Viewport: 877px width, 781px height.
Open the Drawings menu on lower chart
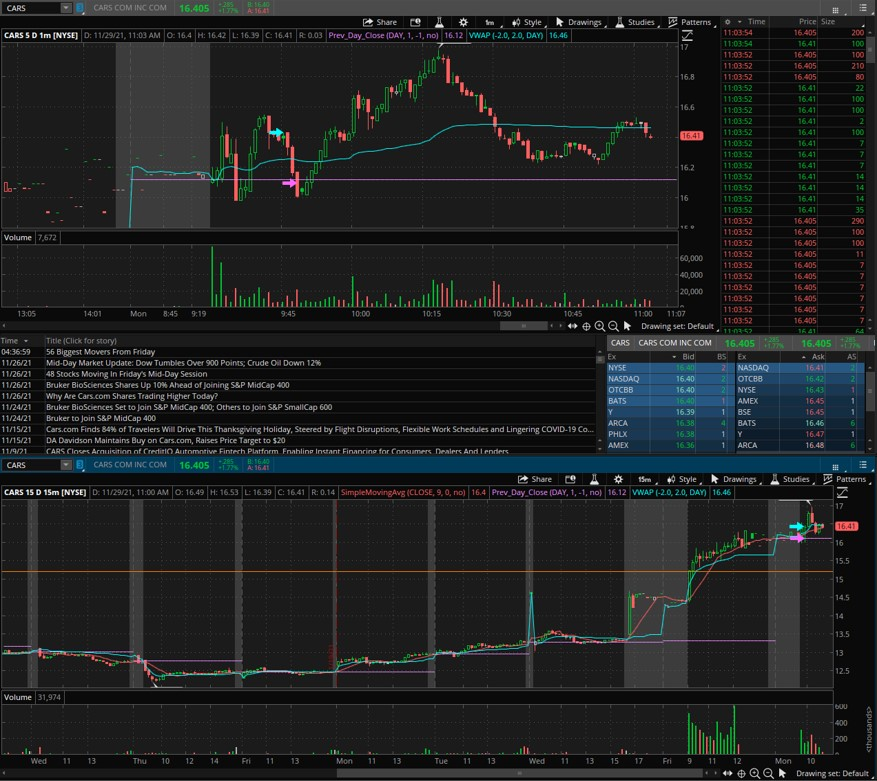[733, 479]
